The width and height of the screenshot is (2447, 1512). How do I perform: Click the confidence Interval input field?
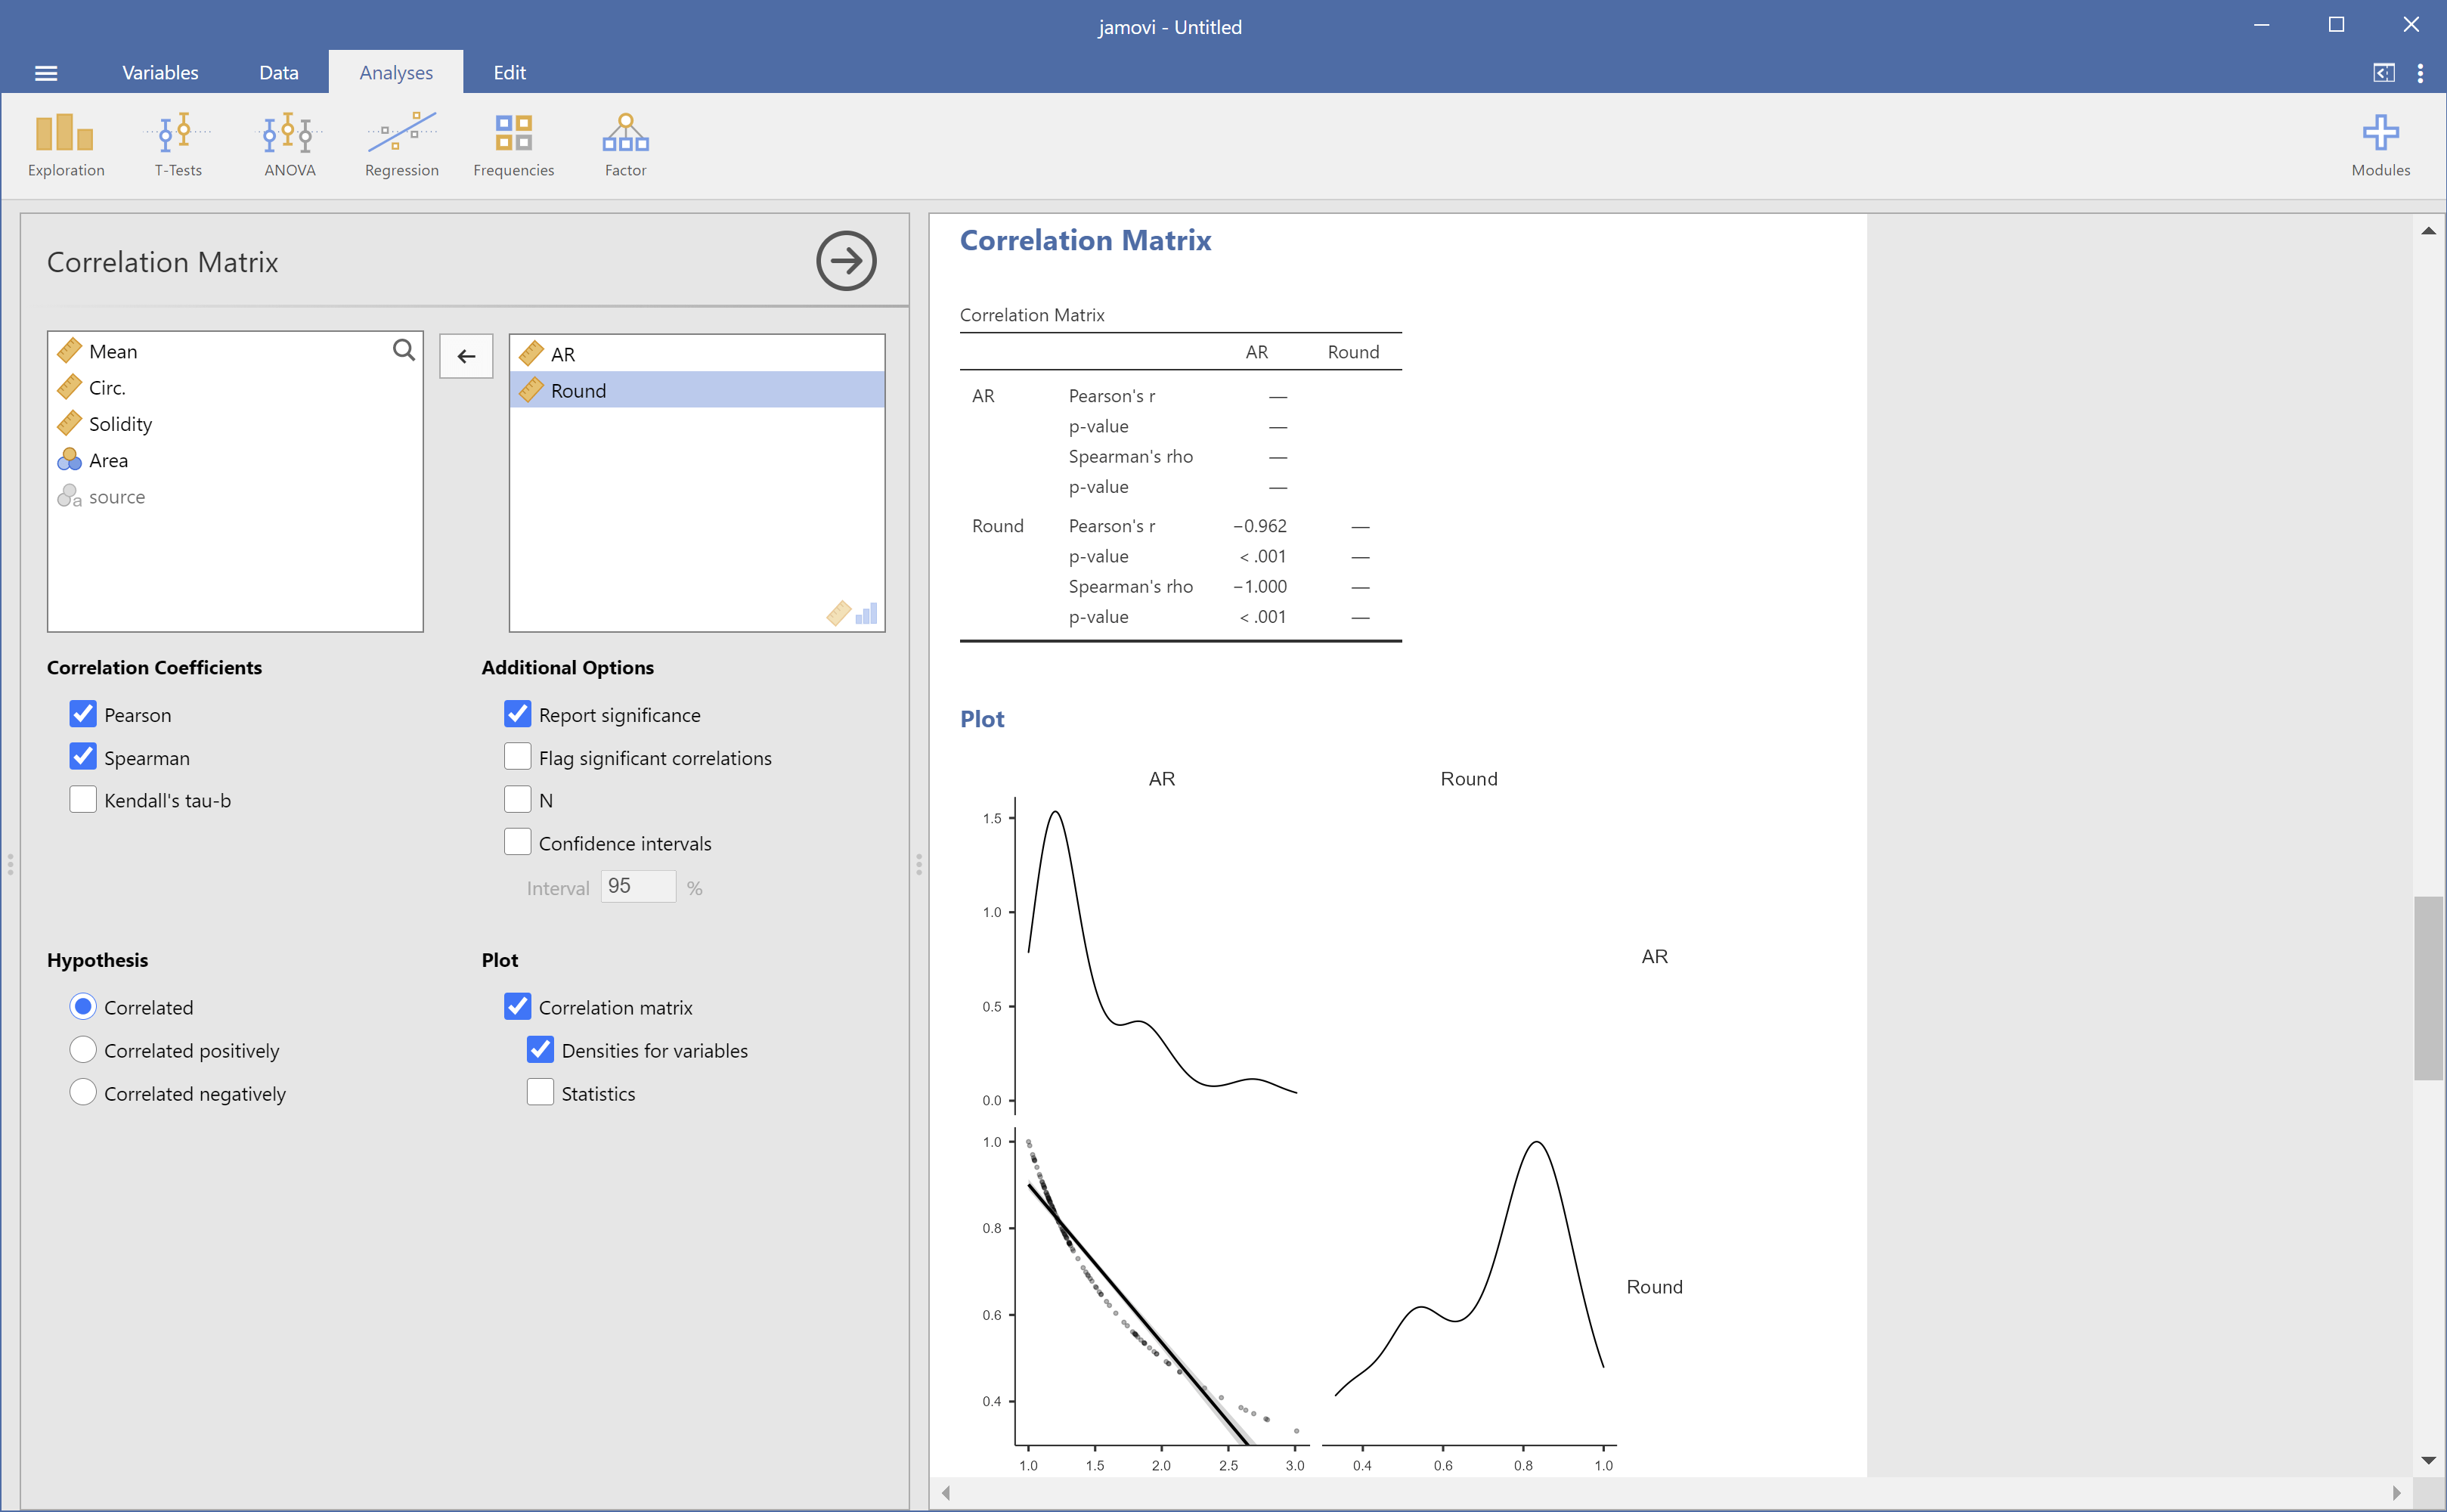[x=638, y=887]
